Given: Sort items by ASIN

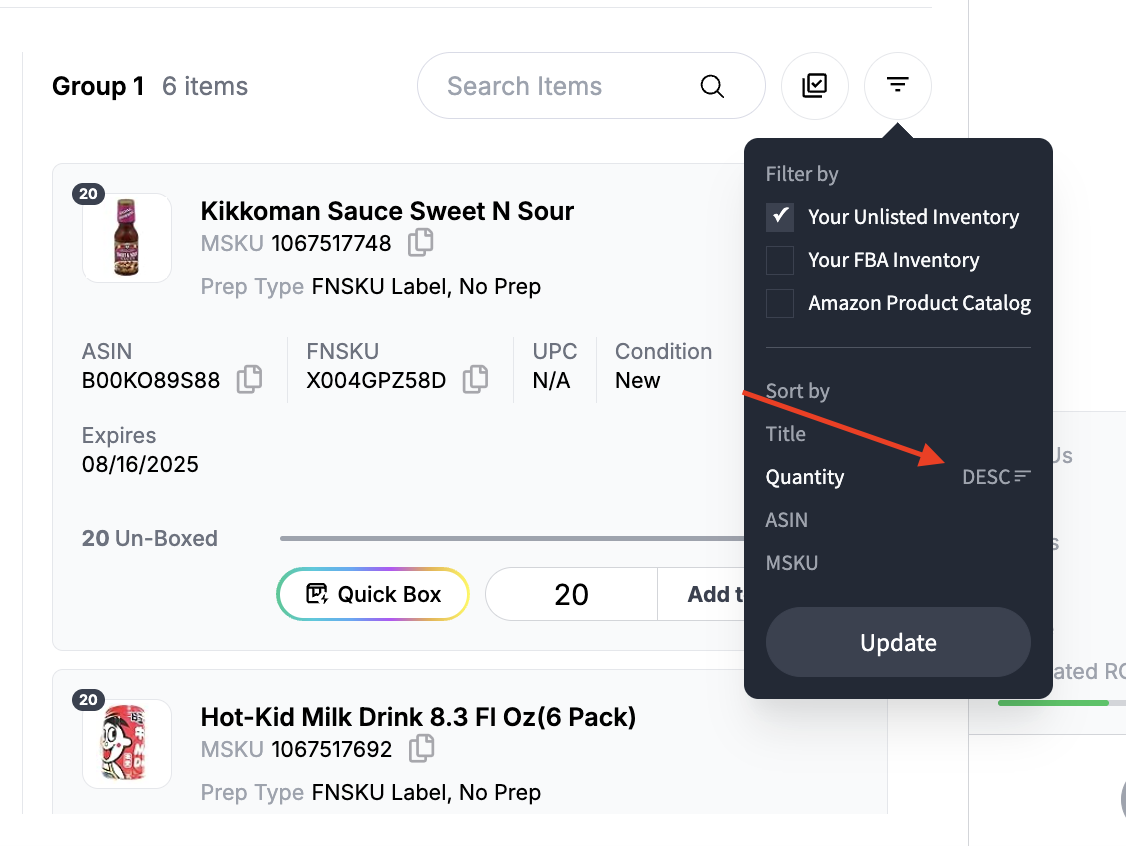Looking at the screenshot, I should point(786,520).
